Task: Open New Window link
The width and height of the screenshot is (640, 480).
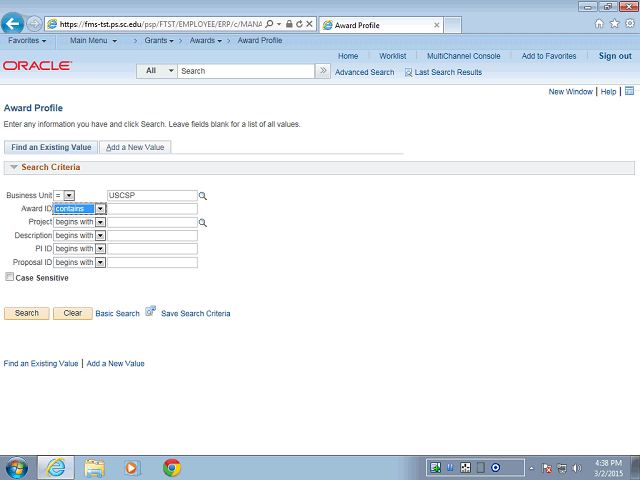Action: 570,91
